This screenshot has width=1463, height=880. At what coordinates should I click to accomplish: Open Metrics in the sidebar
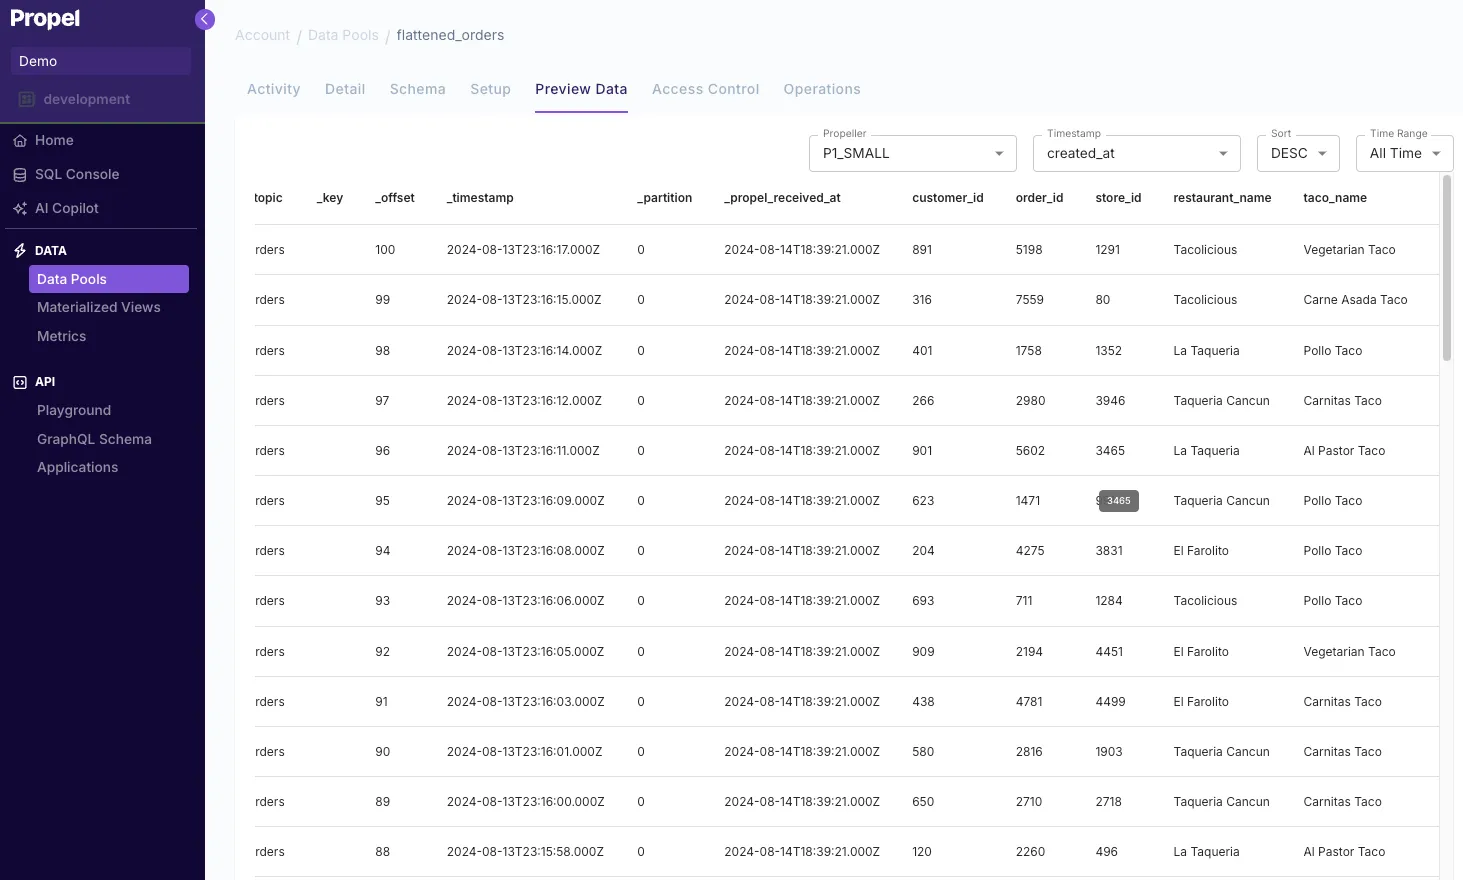click(62, 337)
